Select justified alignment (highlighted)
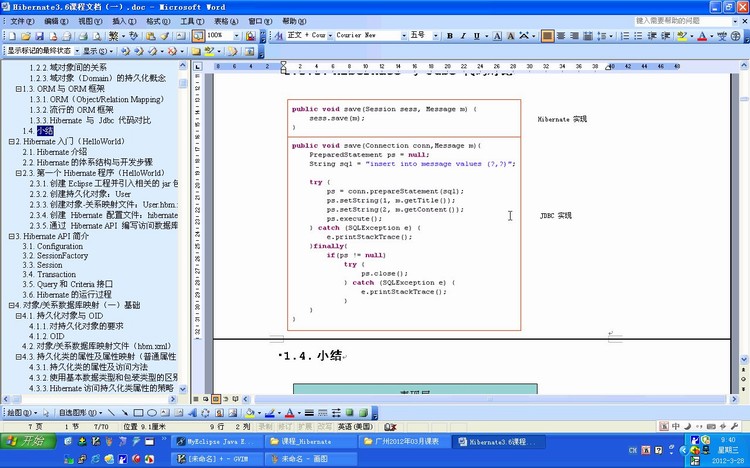This screenshot has width=750, height=468. (547, 36)
